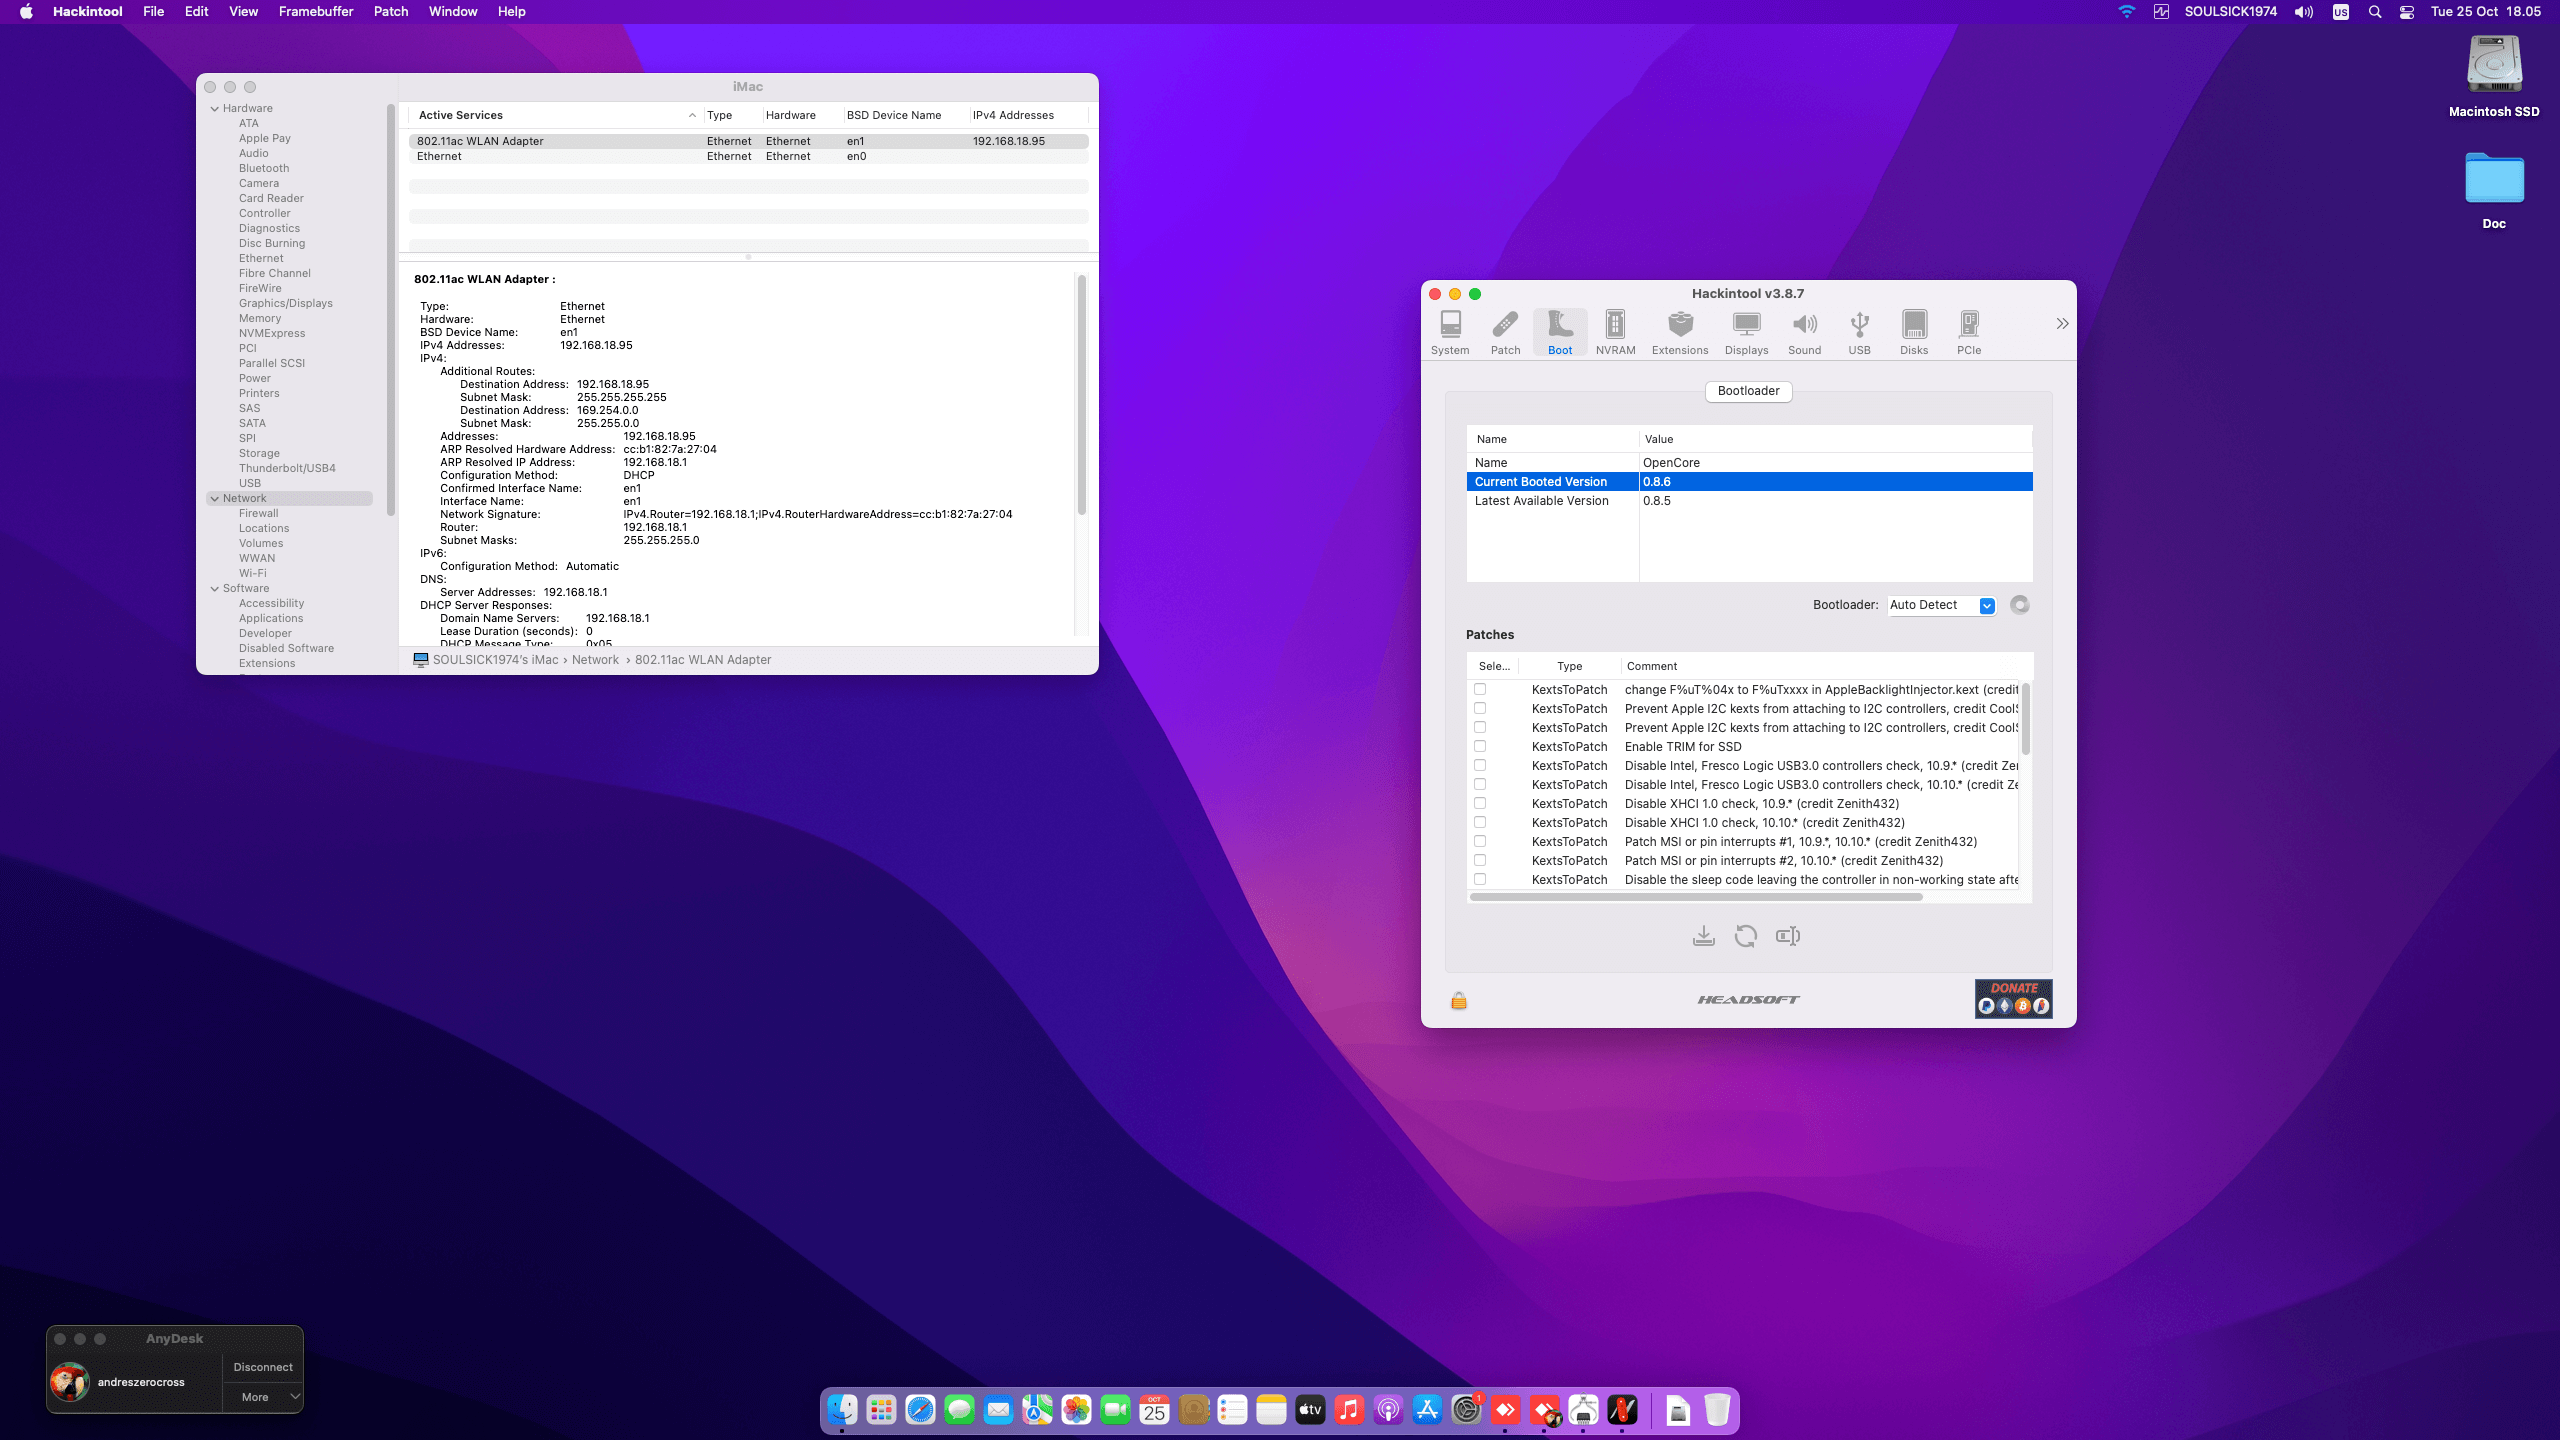
Task: Open the Patch menu in the menu bar
Action: point(391,12)
